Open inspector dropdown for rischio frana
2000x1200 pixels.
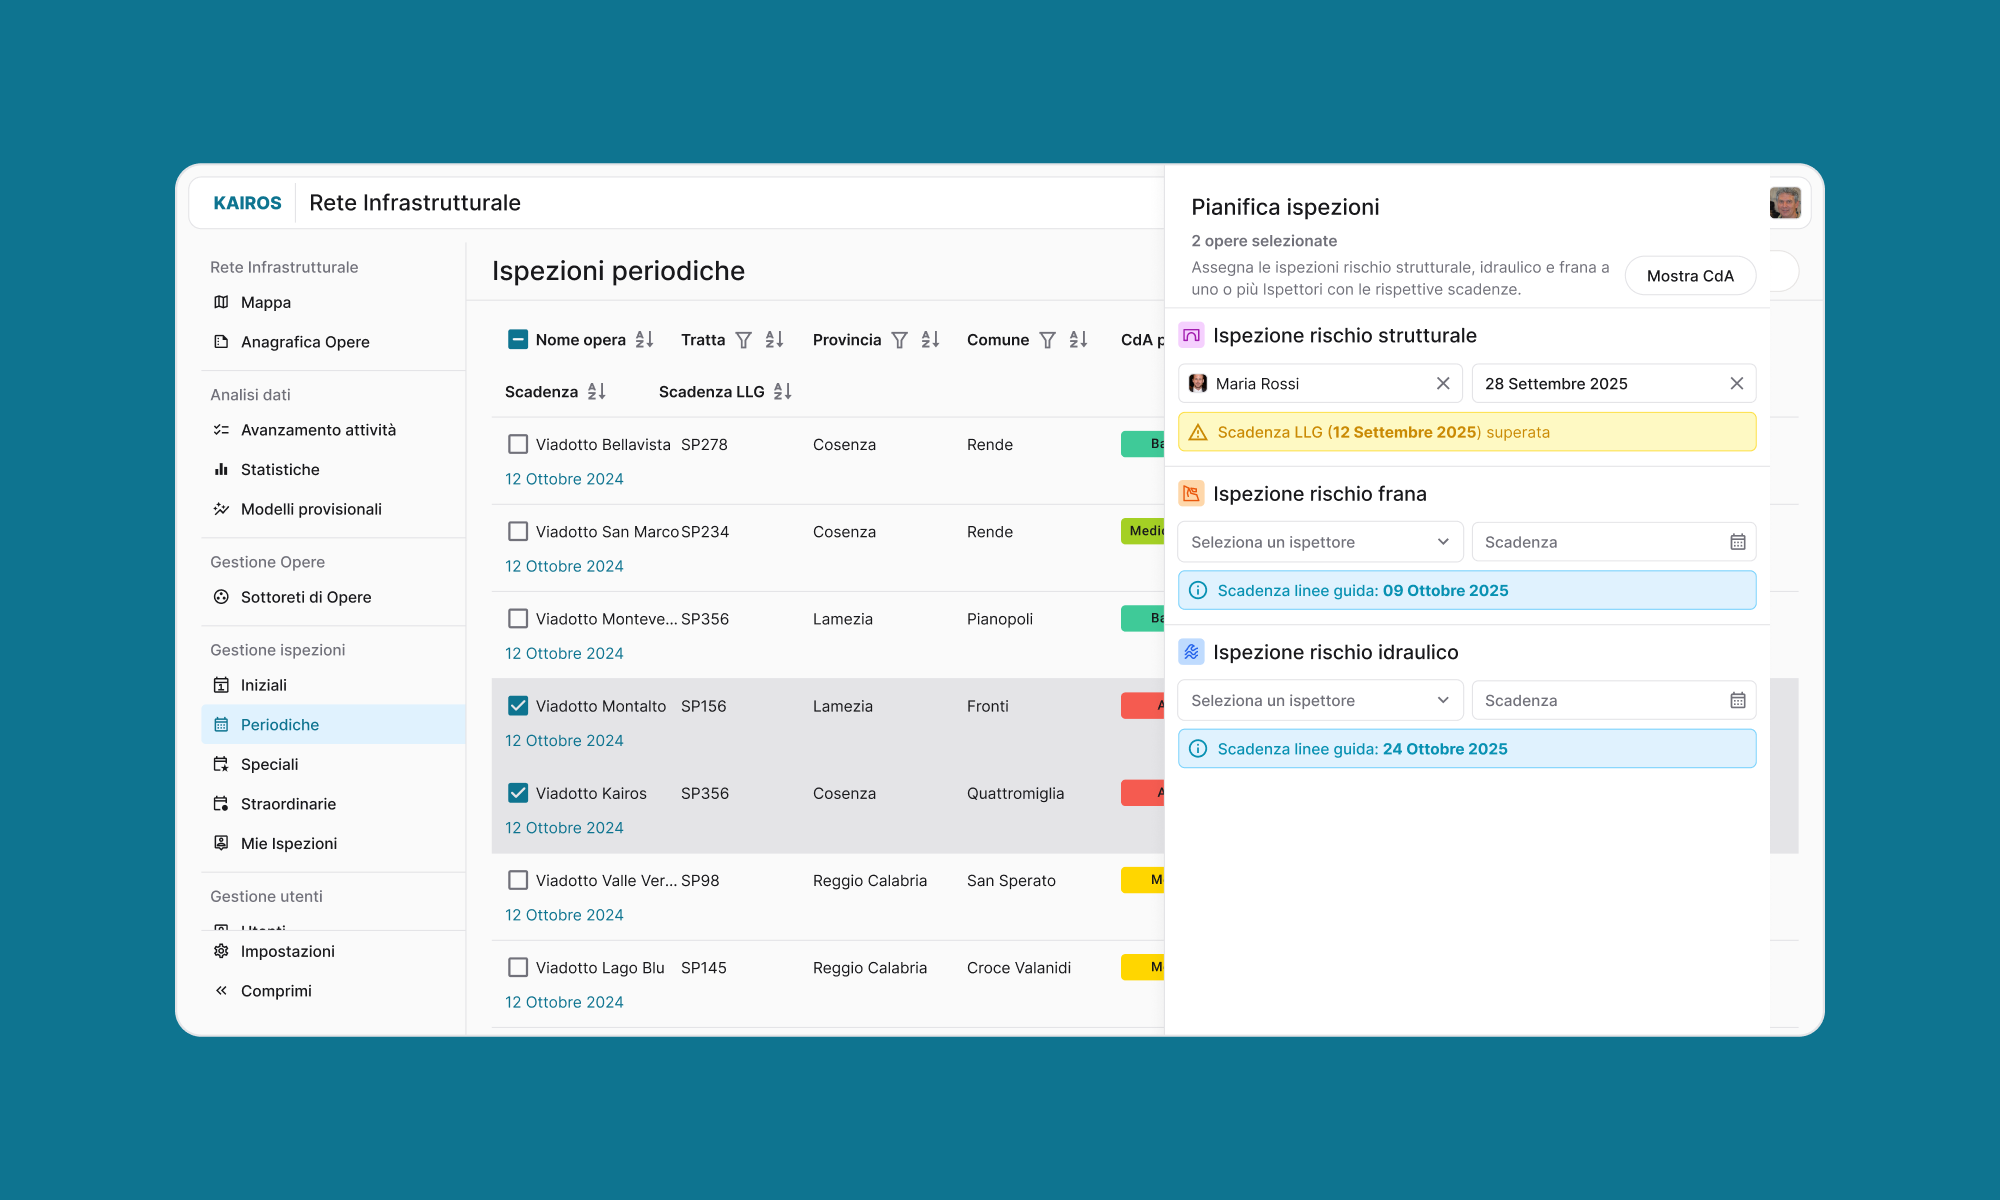1319,542
